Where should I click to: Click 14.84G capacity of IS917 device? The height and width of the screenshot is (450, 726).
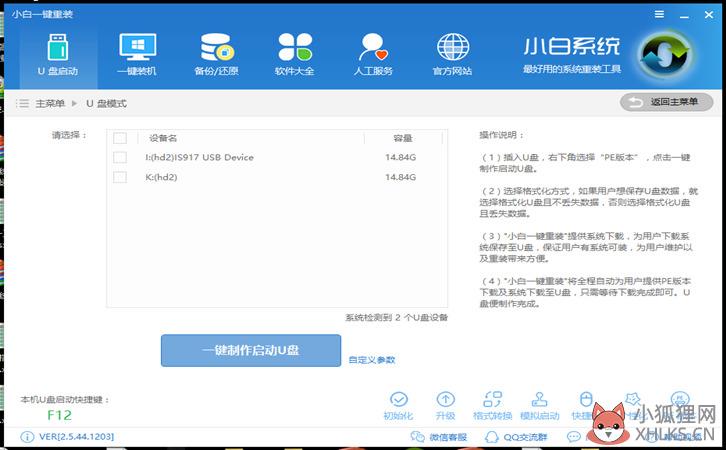(401, 157)
